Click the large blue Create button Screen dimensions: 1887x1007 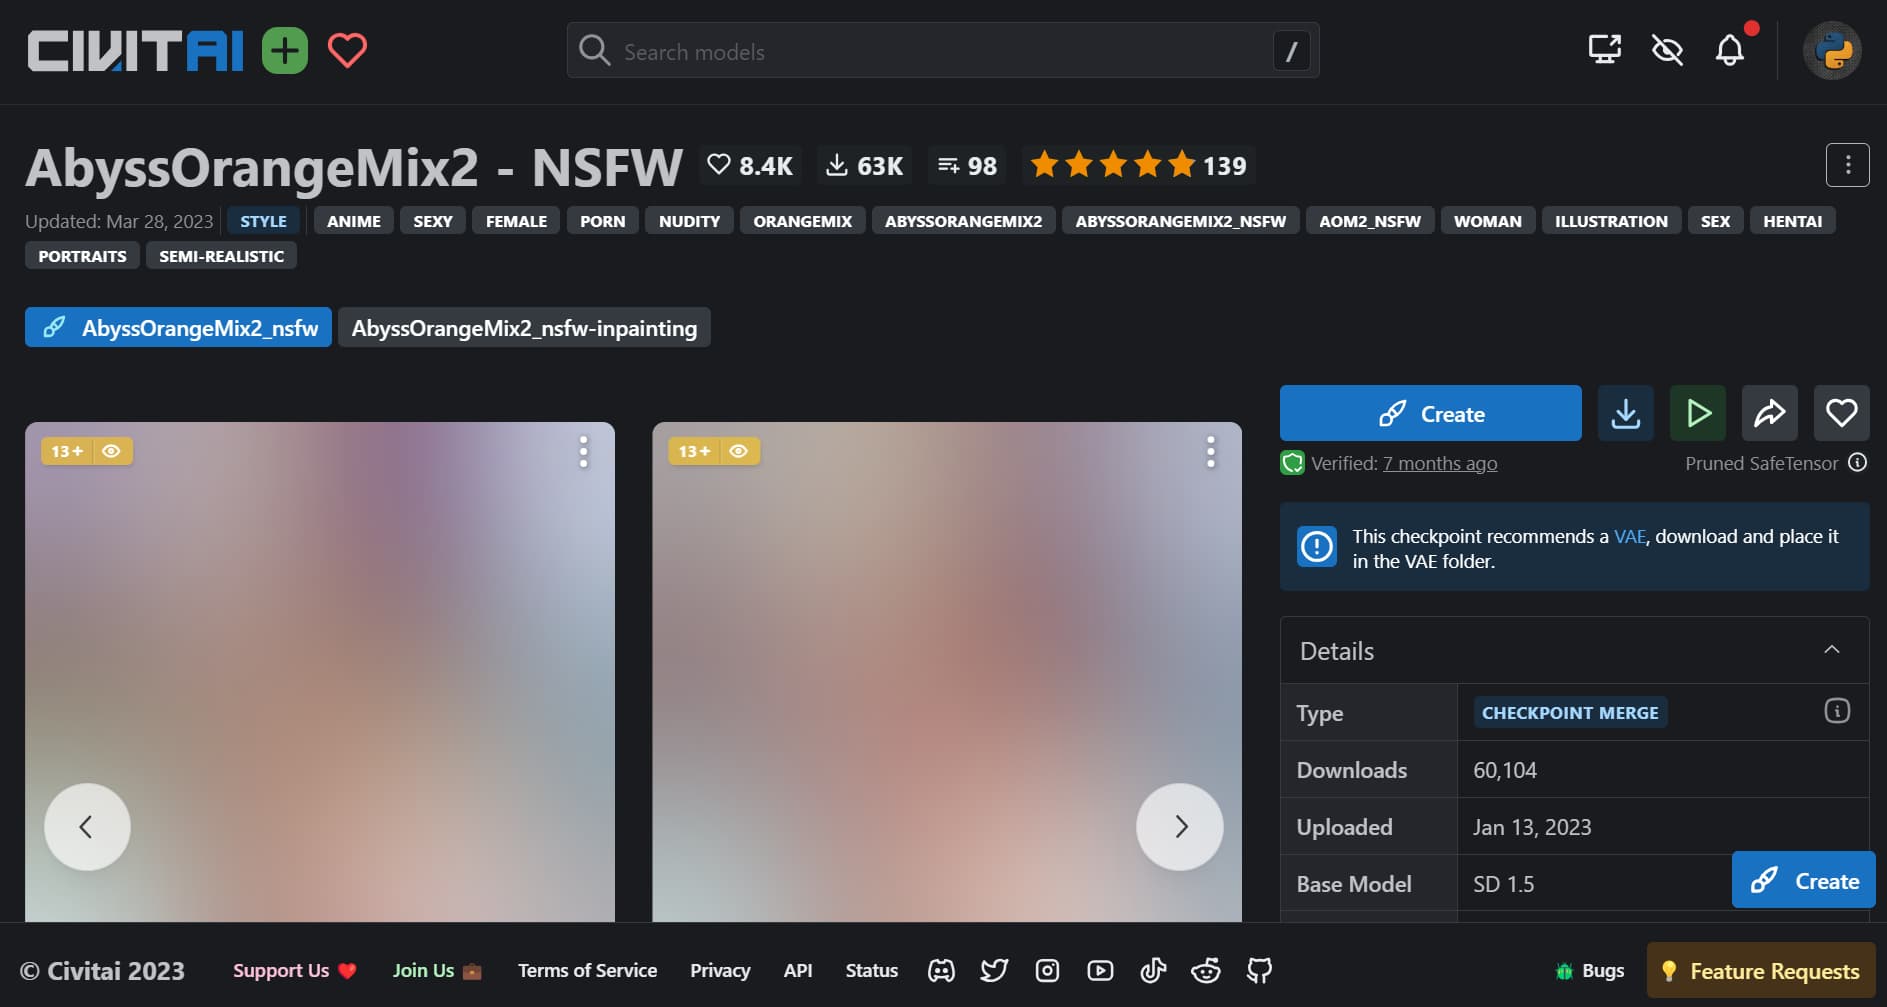point(1430,413)
